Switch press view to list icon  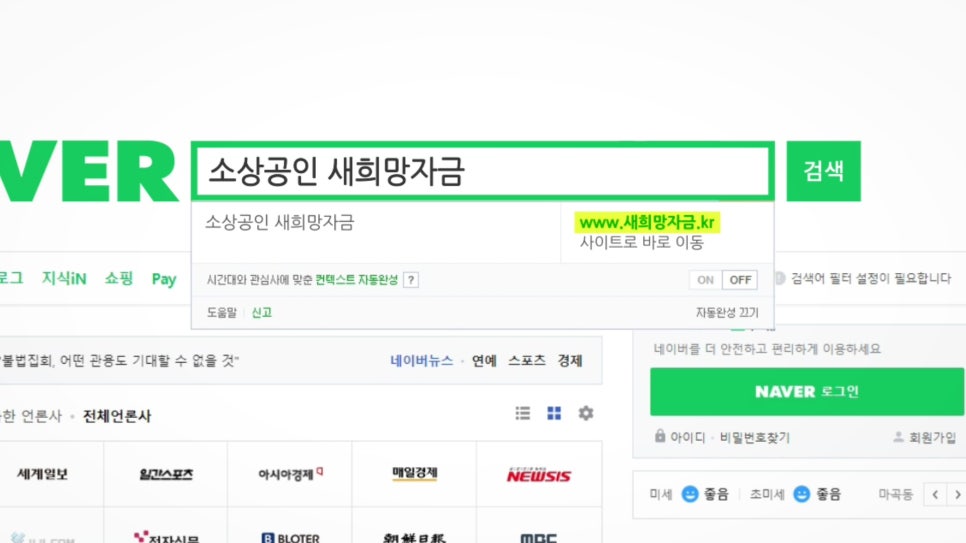tap(522, 413)
